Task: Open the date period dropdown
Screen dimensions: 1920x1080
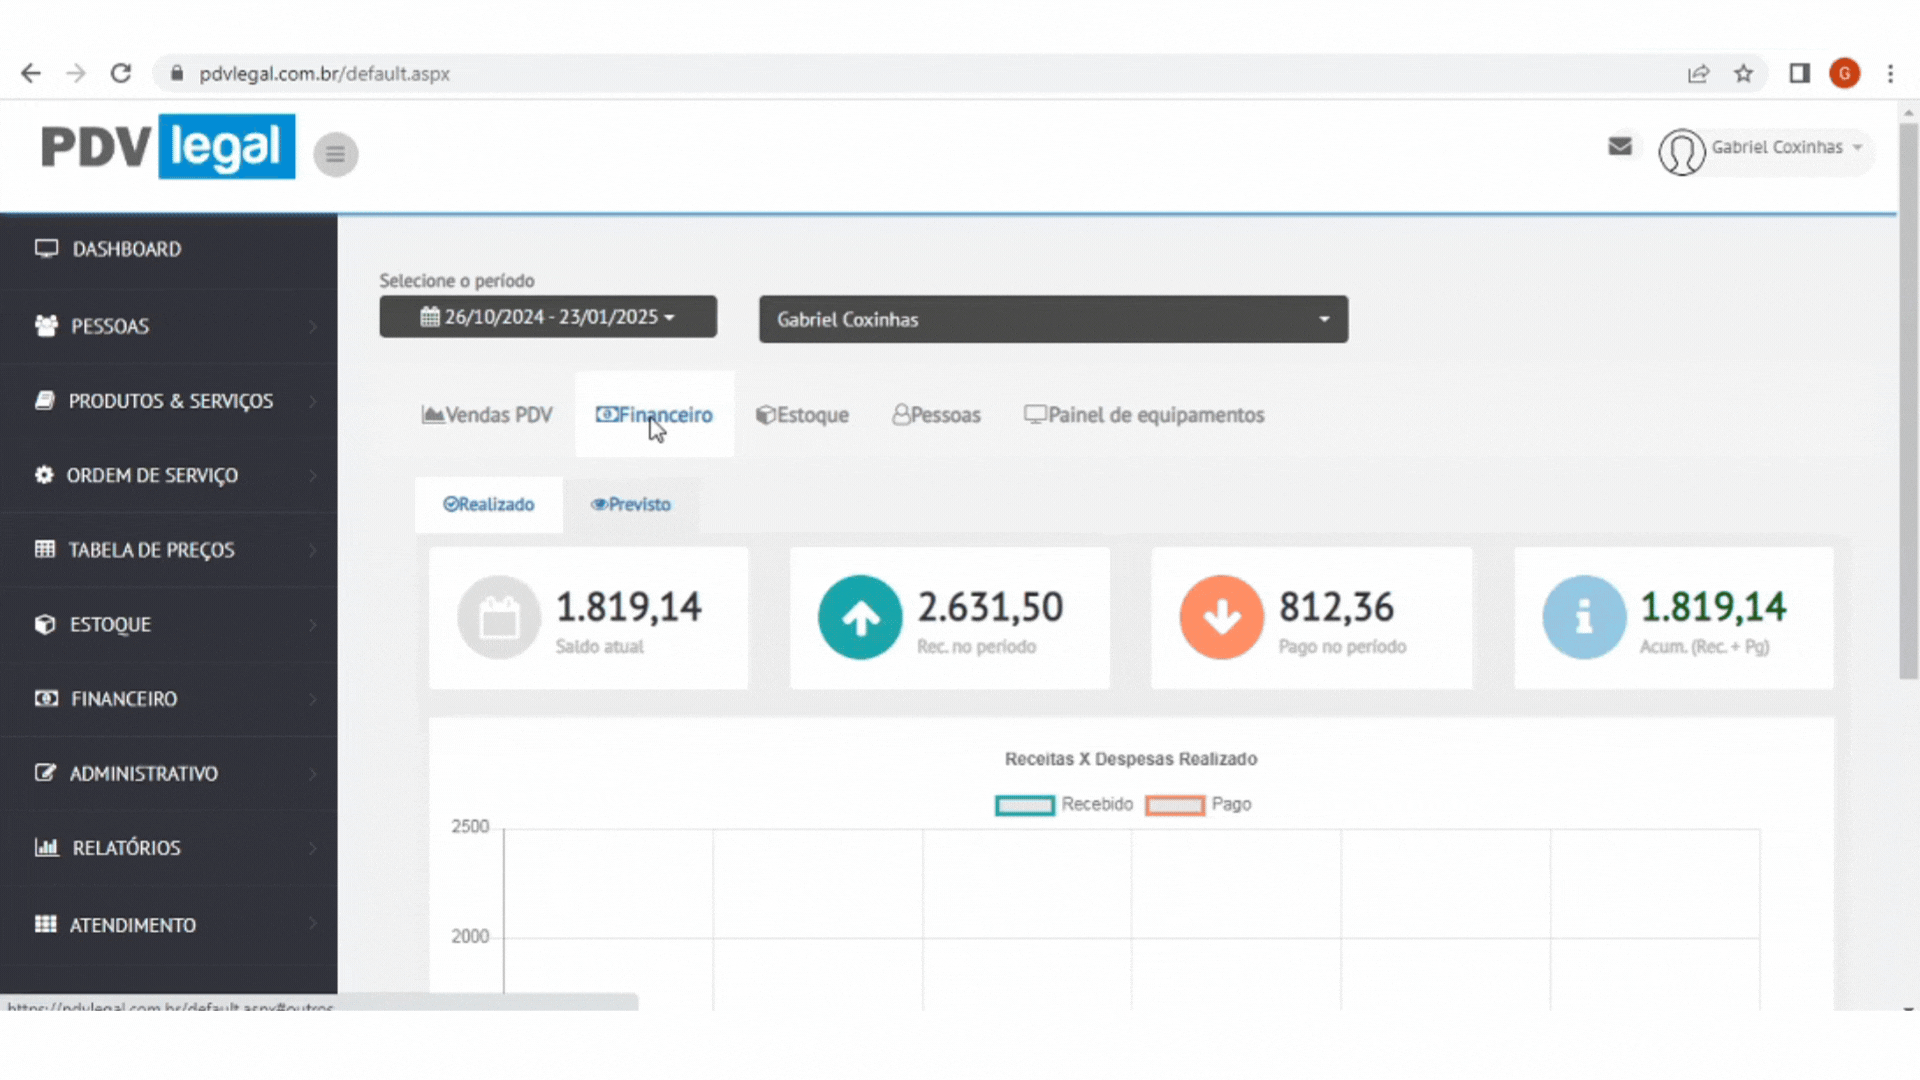Action: click(x=548, y=317)
